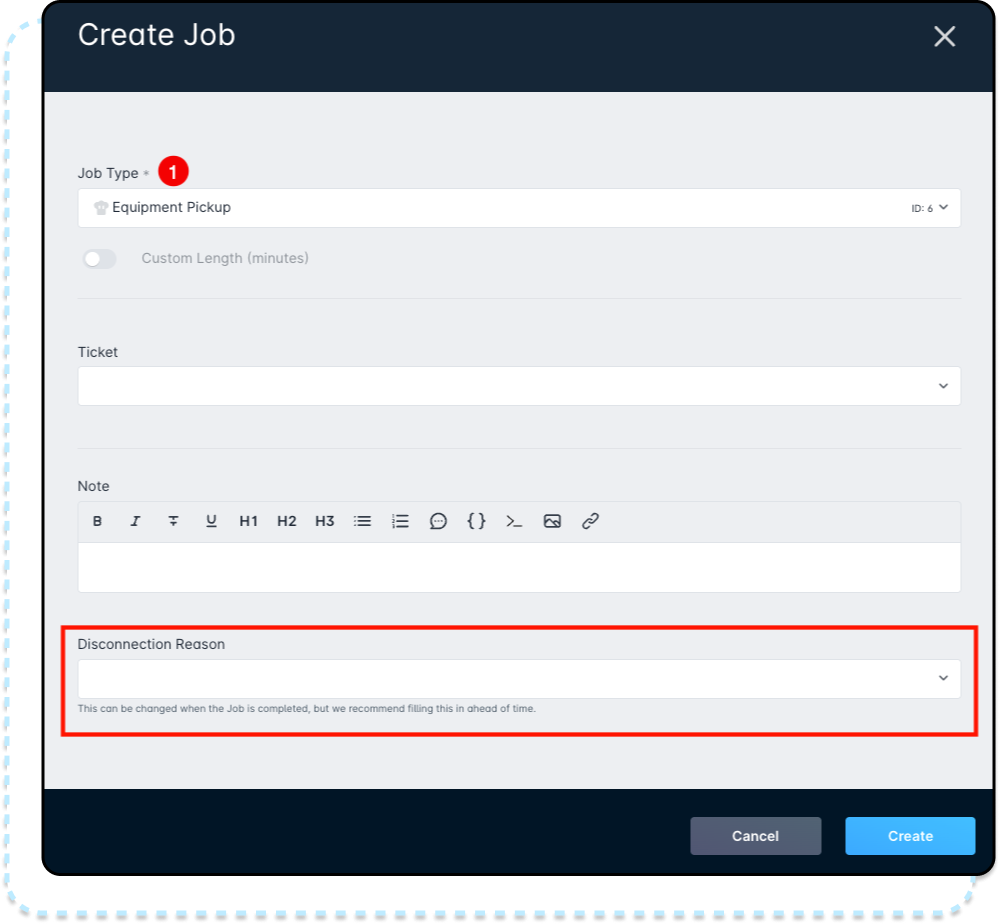Click into the Note text area
The image size is (1000, 924).
click(x=519, y=568)
